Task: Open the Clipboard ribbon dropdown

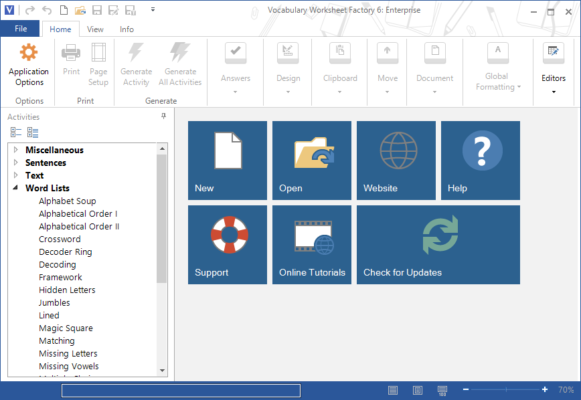Action: pos(340,68)
